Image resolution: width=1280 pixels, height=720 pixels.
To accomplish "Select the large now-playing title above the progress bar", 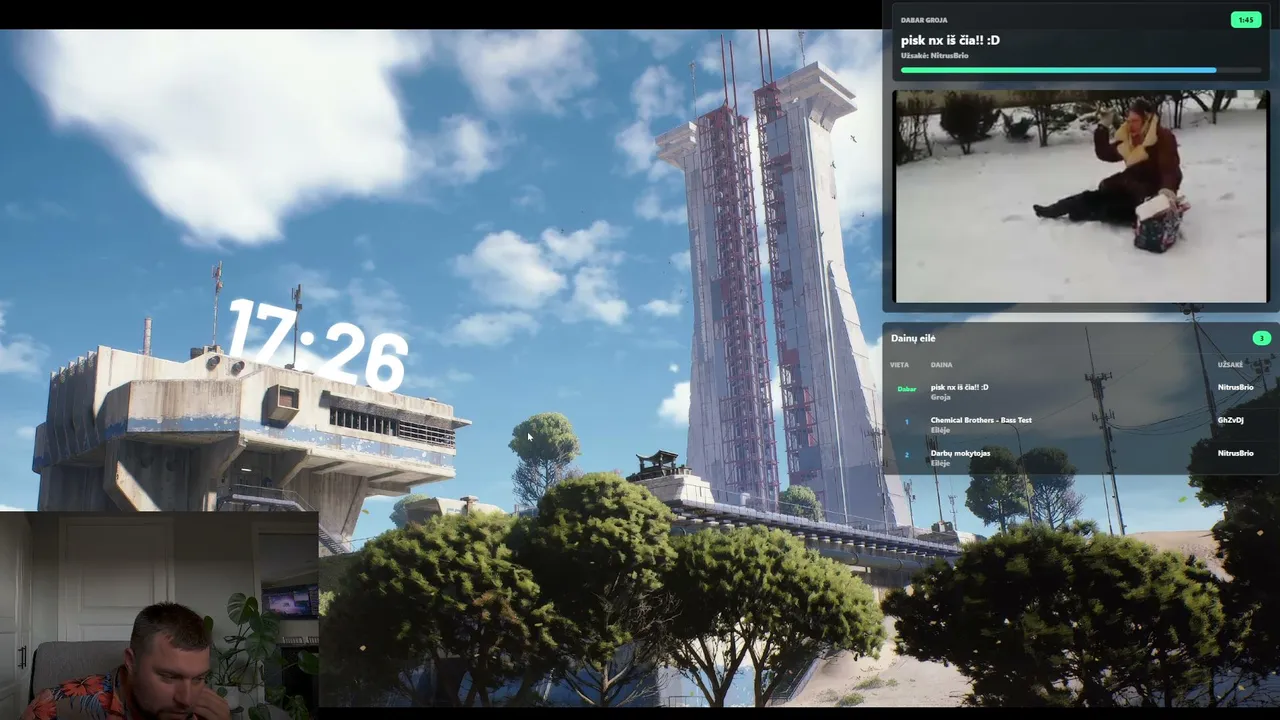I will coord(950,40).
